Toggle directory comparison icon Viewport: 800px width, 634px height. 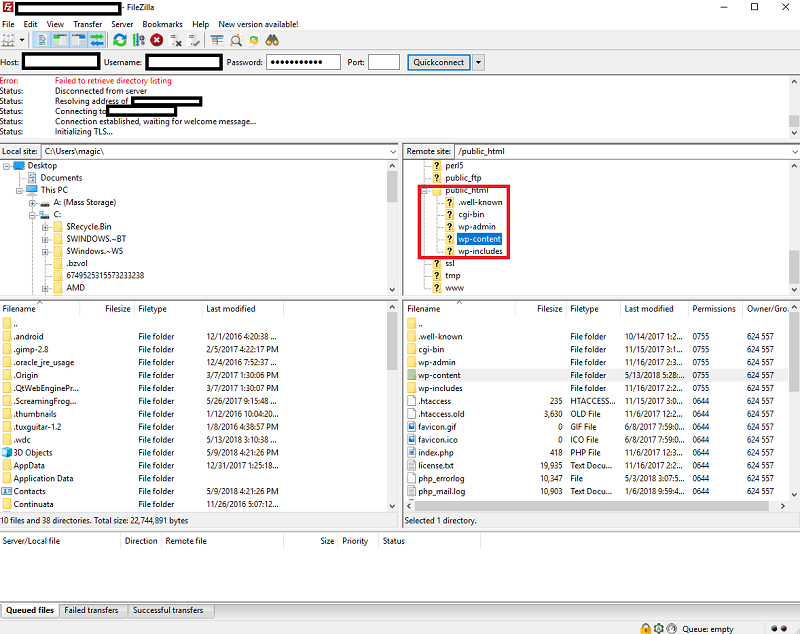[236, 40]
